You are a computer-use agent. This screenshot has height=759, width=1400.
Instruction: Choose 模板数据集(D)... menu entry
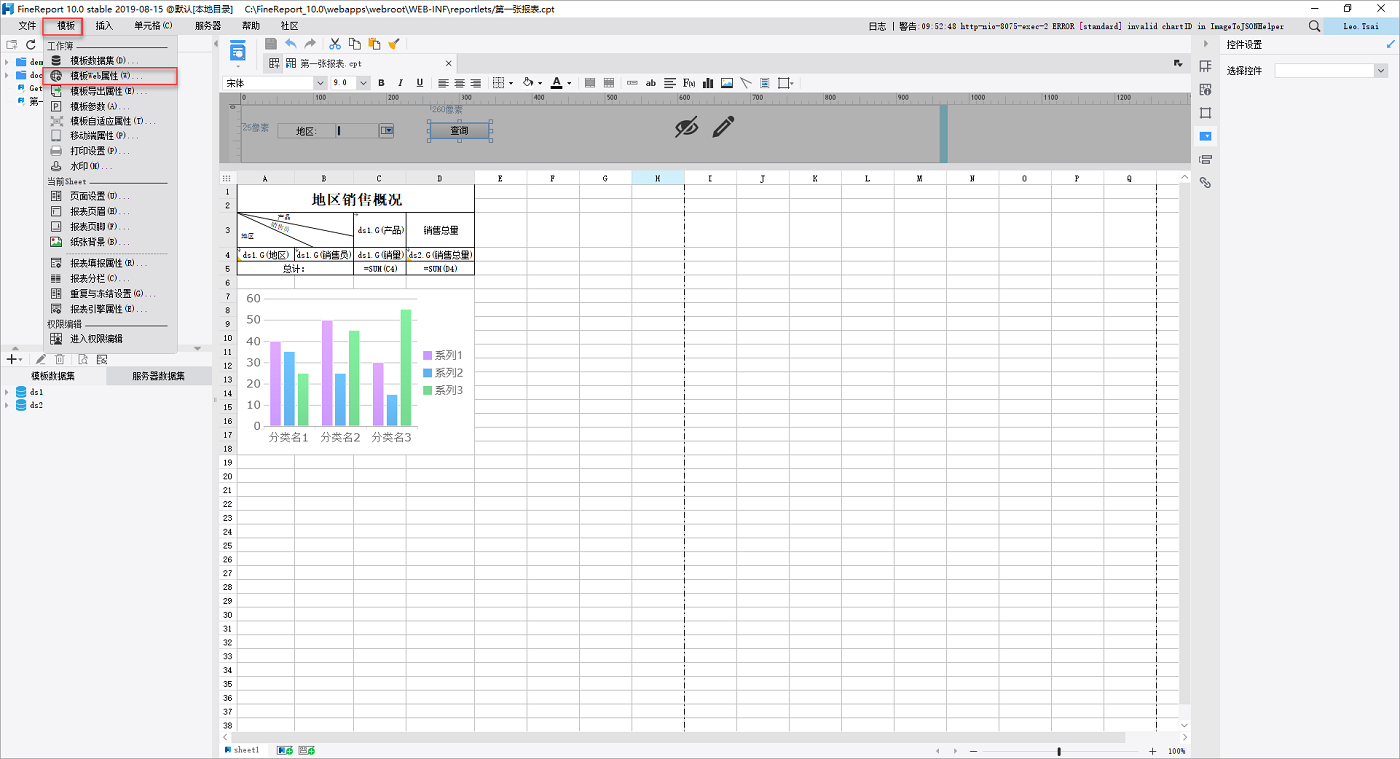110,61
